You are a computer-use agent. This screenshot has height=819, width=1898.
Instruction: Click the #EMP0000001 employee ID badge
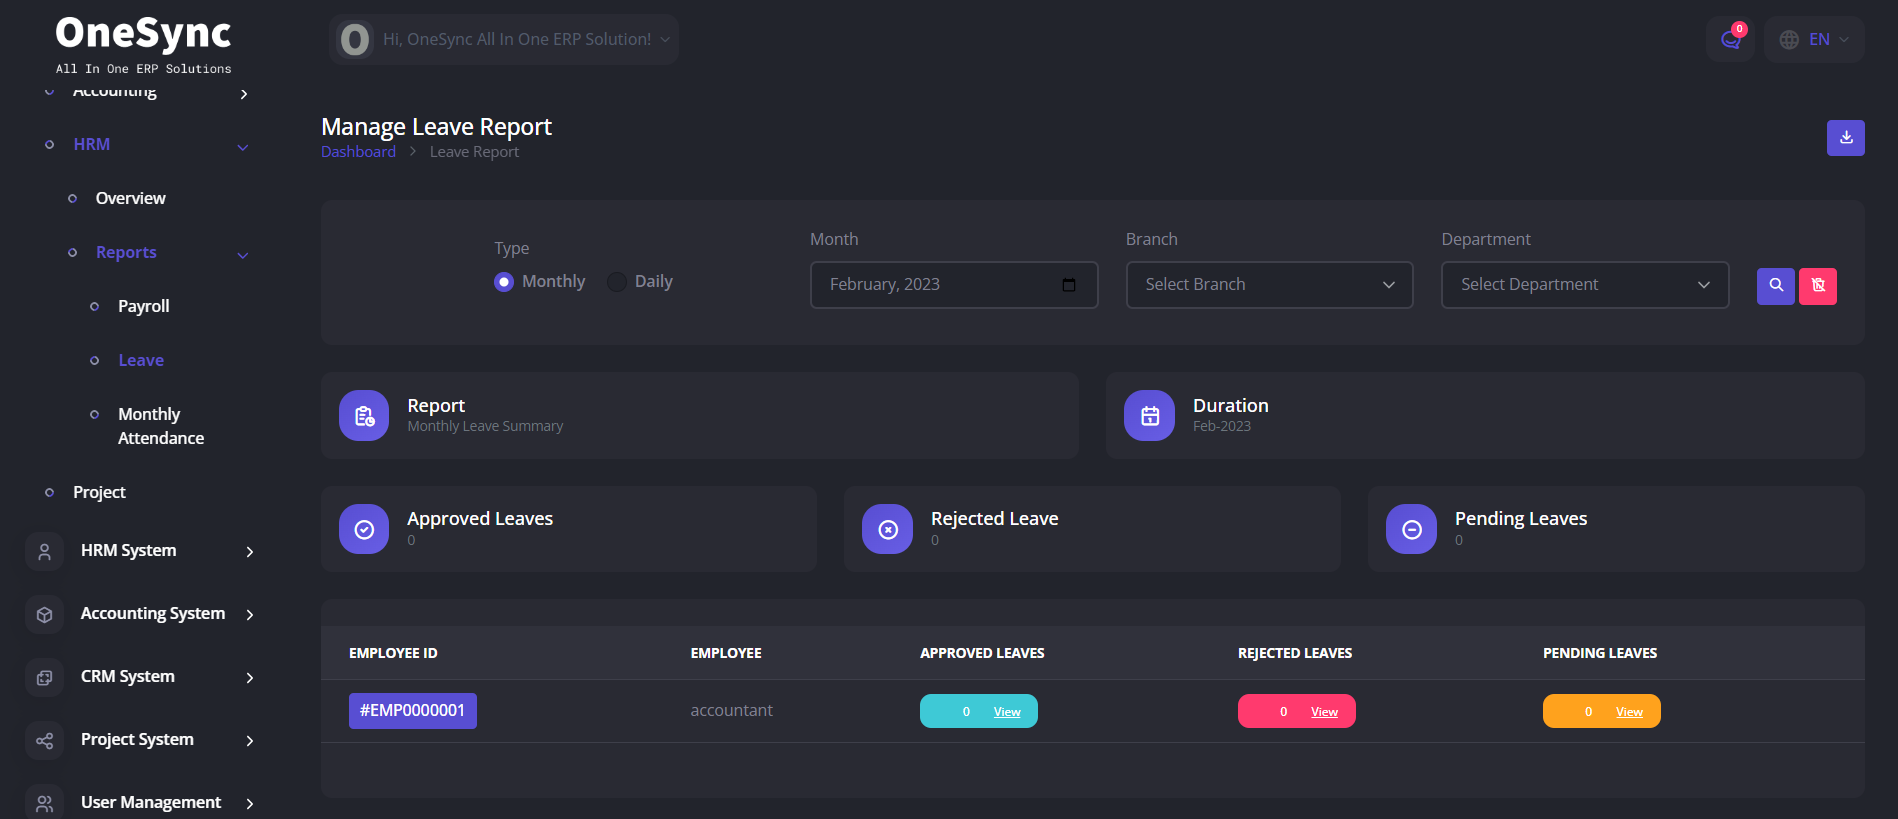click(x=412, y=711)
